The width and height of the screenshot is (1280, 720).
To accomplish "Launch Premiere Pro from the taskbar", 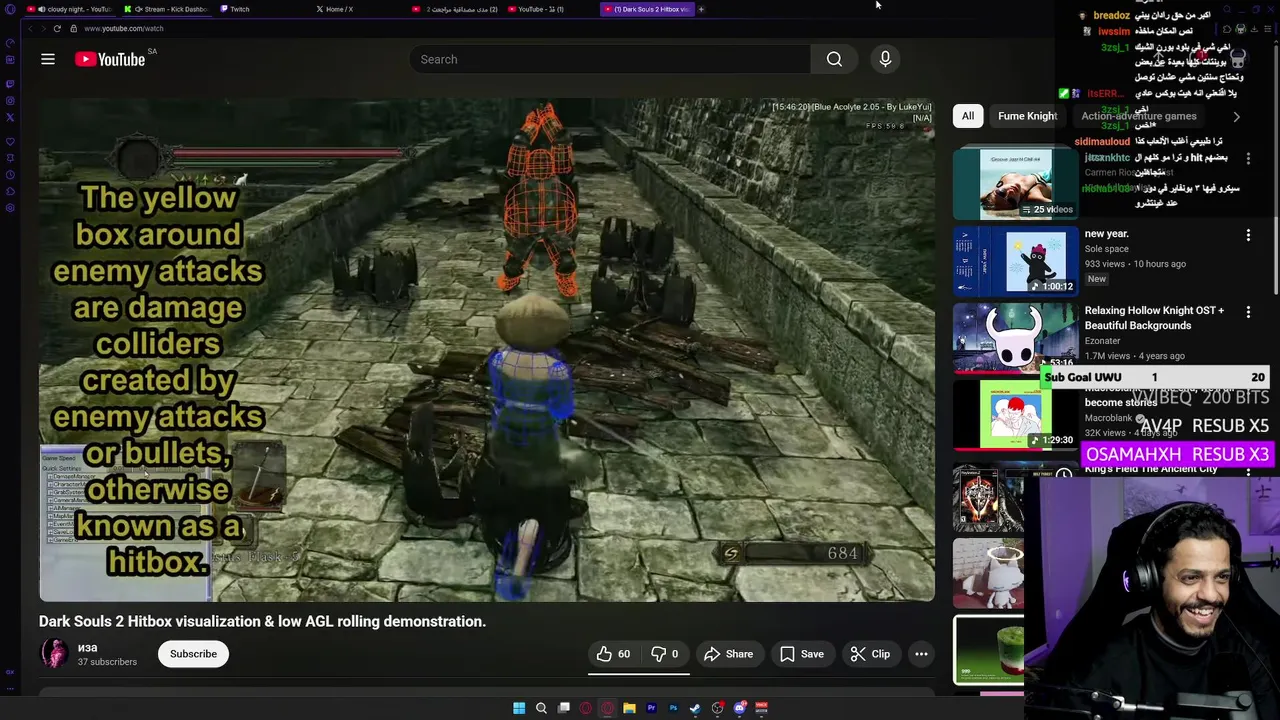I will 651,708.
